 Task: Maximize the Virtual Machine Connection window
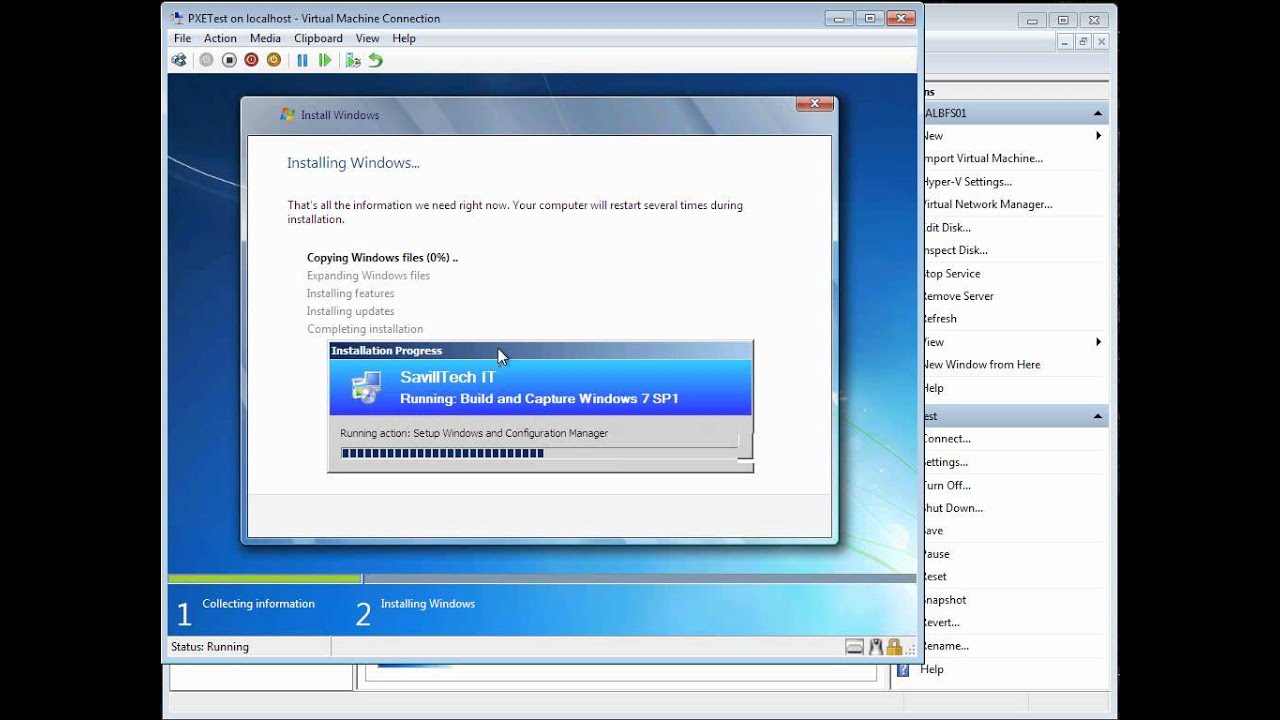[x=870, y=18]
